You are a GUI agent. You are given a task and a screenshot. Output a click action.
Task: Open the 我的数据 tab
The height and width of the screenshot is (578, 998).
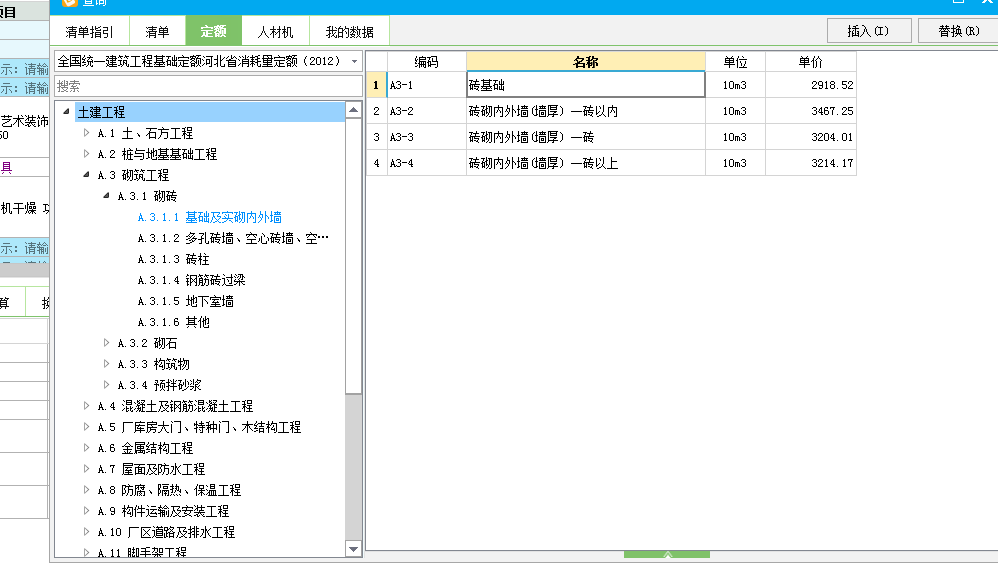349,31
